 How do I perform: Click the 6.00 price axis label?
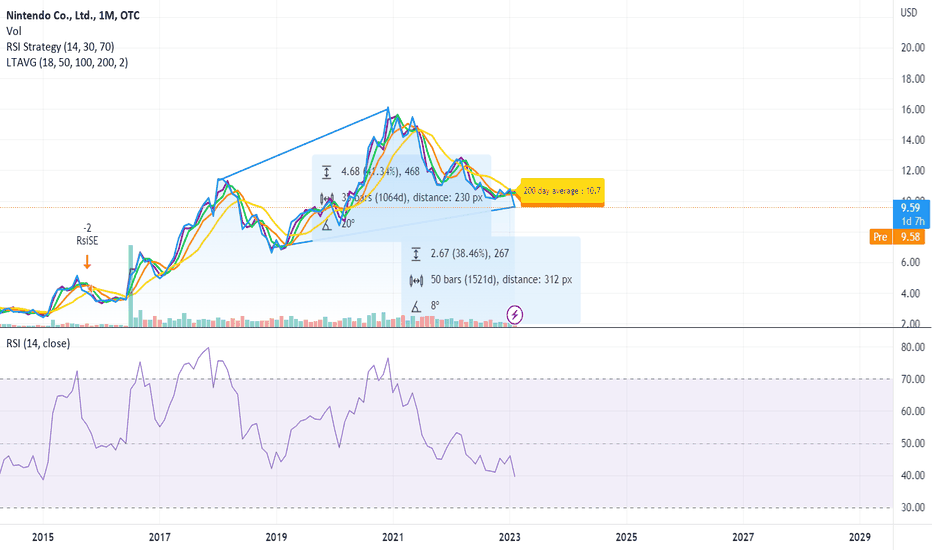(913, 263)
